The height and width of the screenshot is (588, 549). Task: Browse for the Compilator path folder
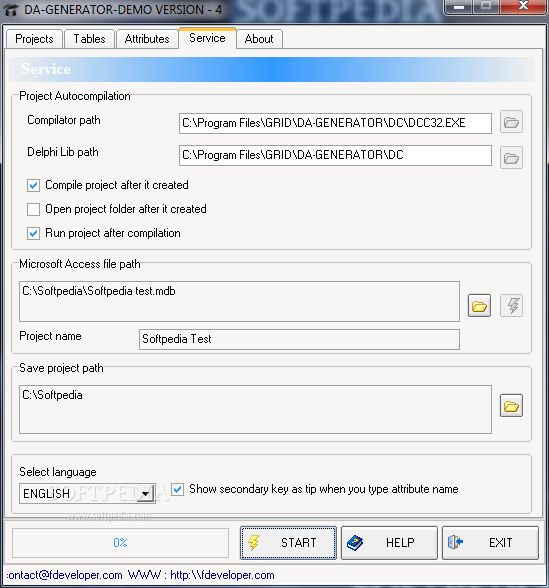point(511,122)
